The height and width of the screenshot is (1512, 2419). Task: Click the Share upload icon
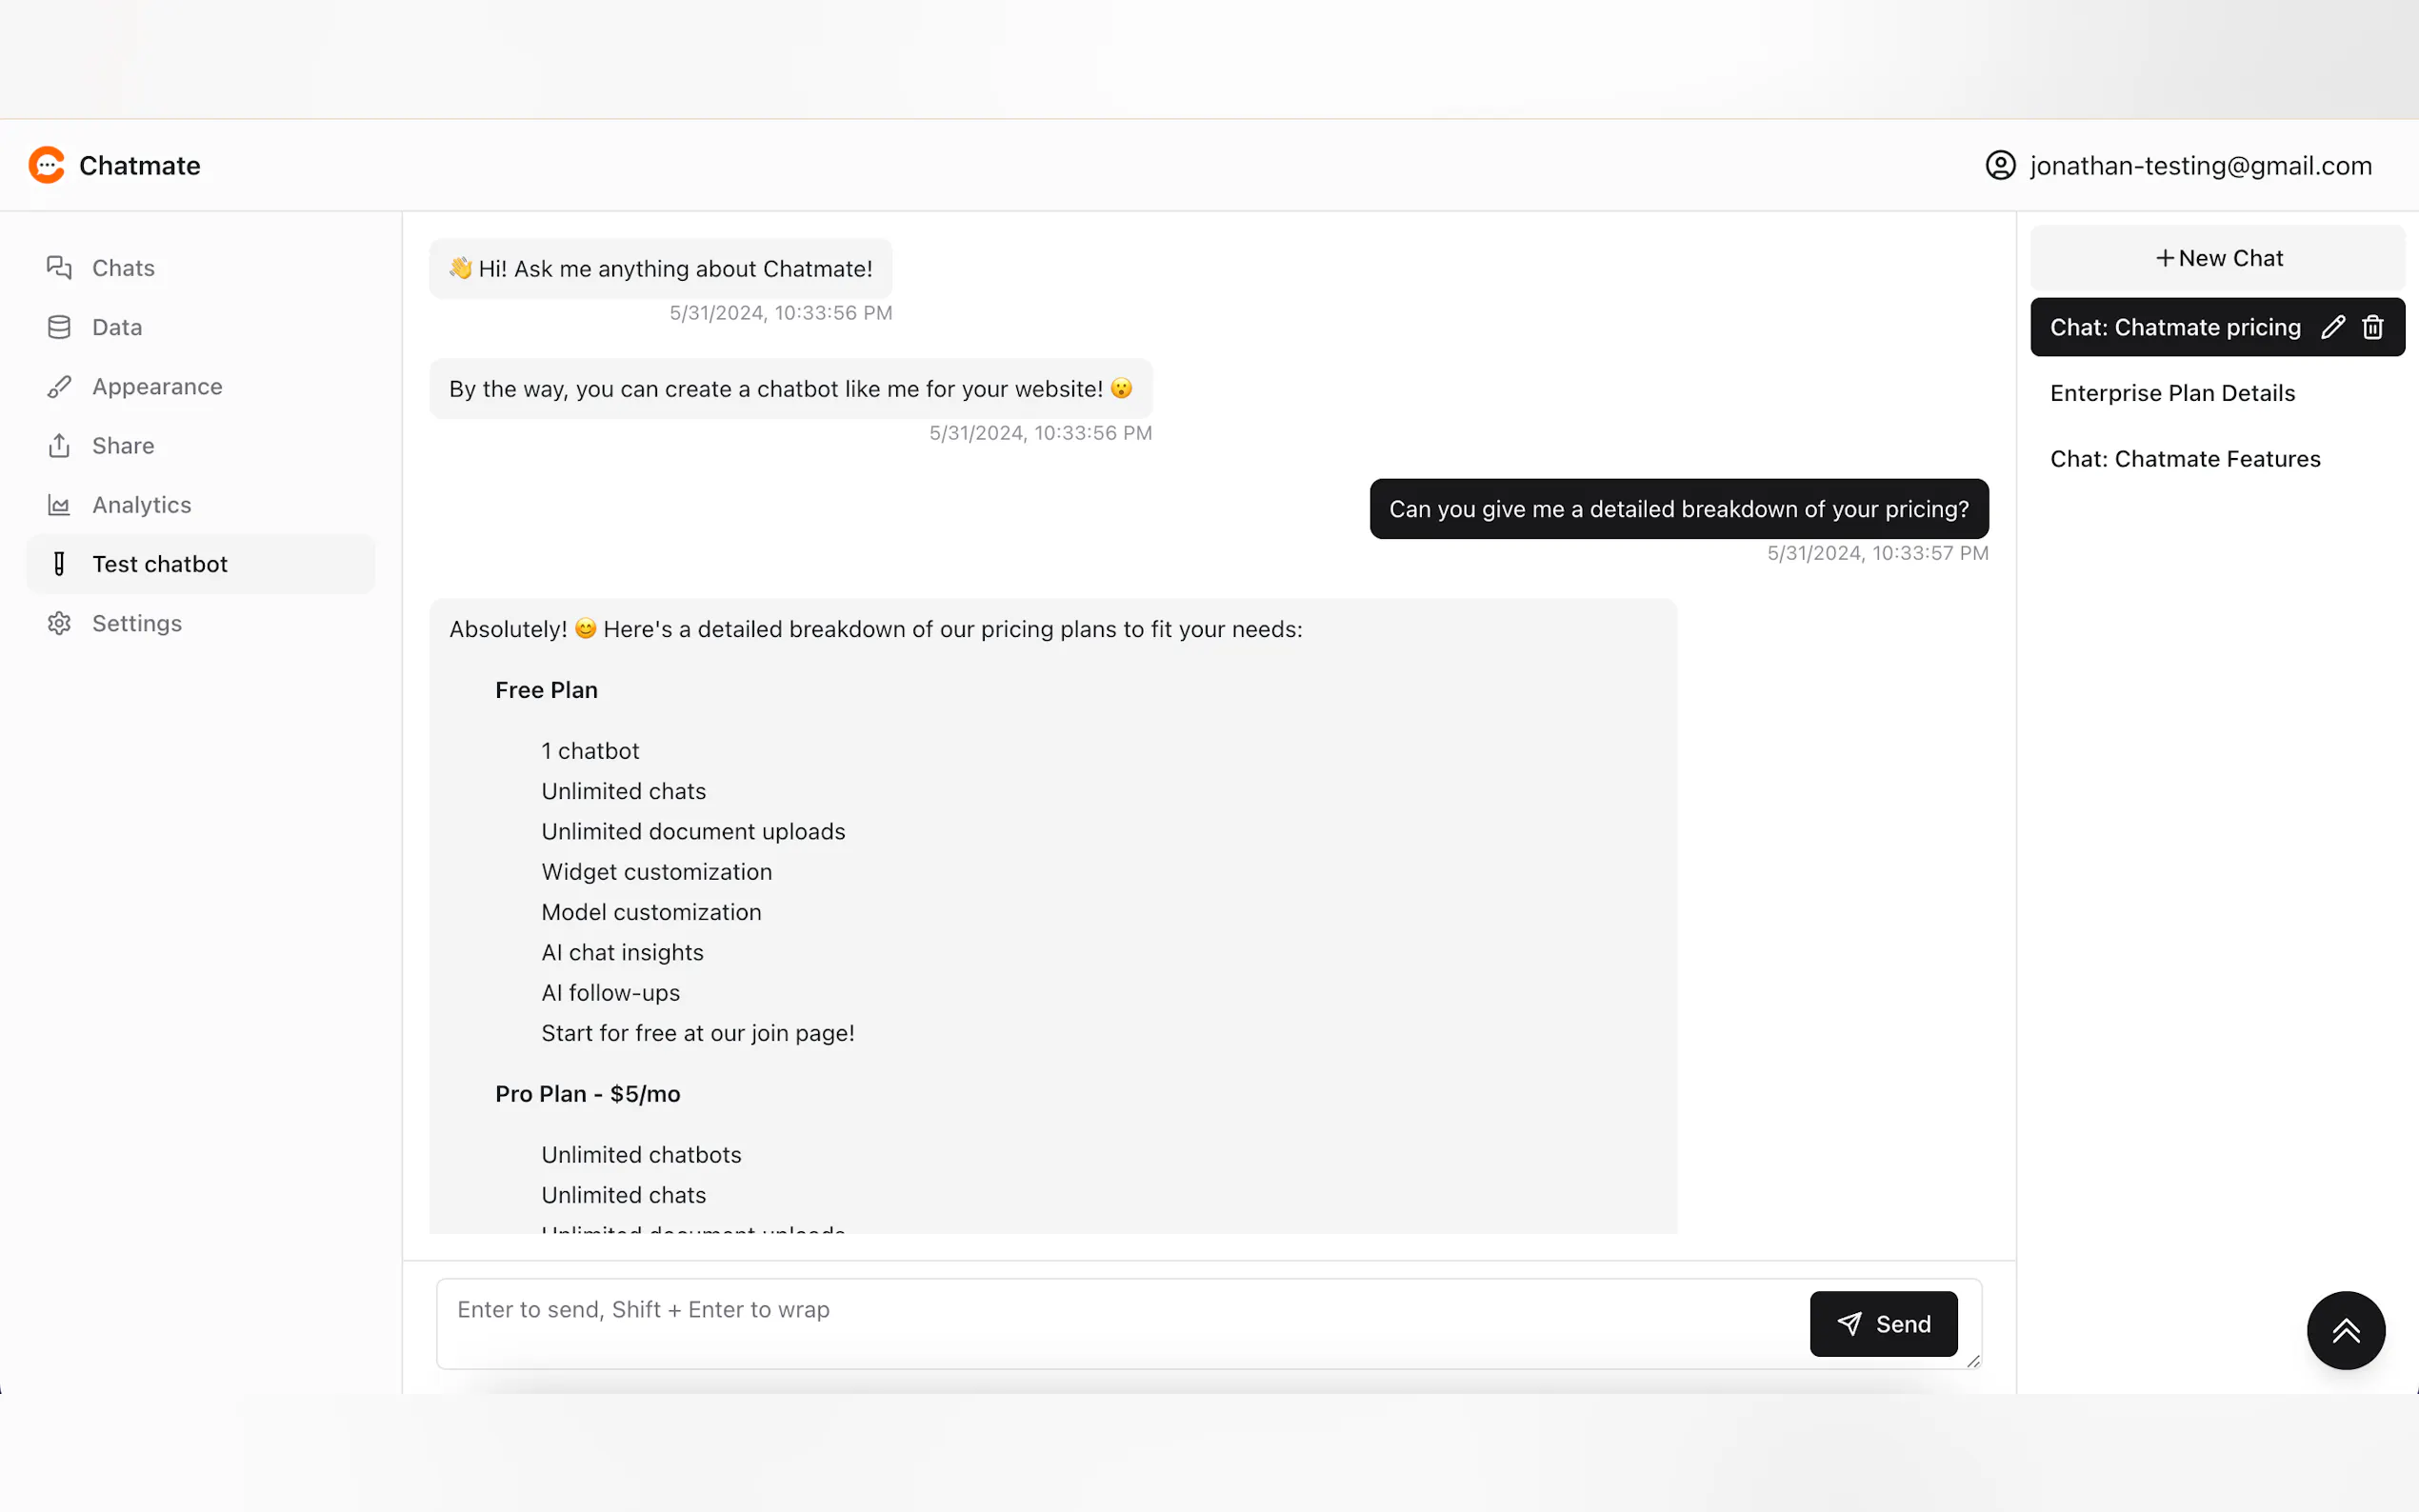point(59,446)
